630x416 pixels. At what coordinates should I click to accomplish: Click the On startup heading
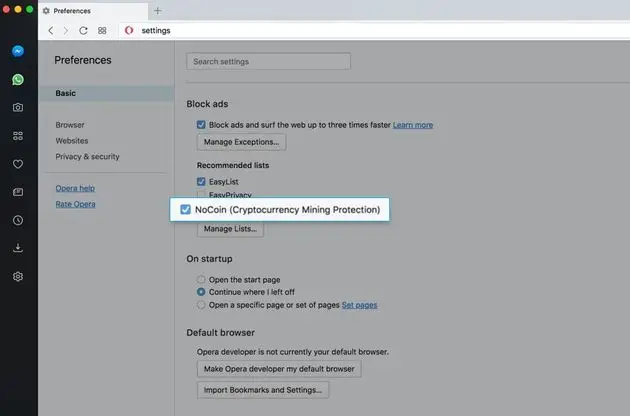pos(209,259)
